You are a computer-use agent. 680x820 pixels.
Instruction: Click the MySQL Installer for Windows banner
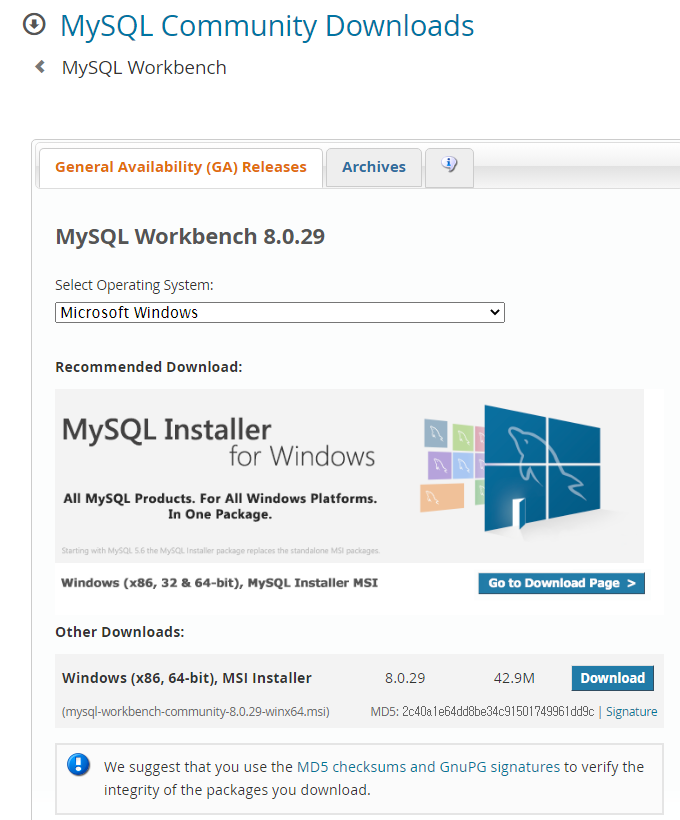coord(349,476)
